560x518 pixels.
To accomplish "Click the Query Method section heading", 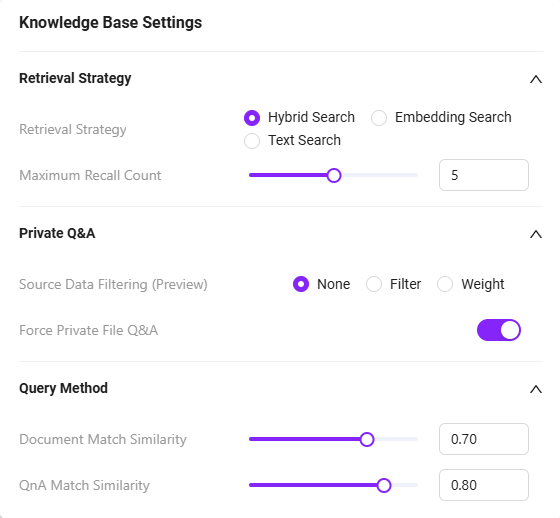I will point(64,388).
